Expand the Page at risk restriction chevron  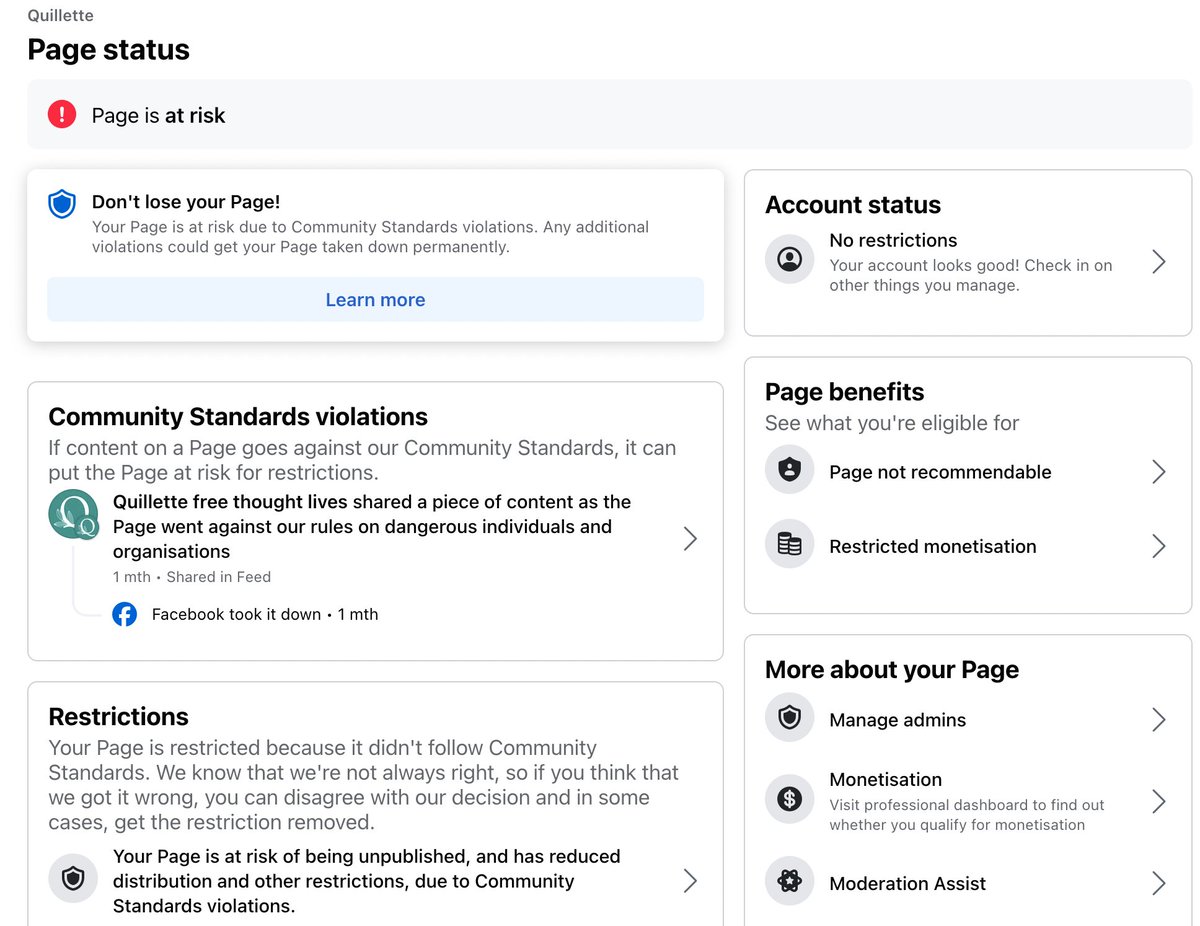(x=690, y=880)
